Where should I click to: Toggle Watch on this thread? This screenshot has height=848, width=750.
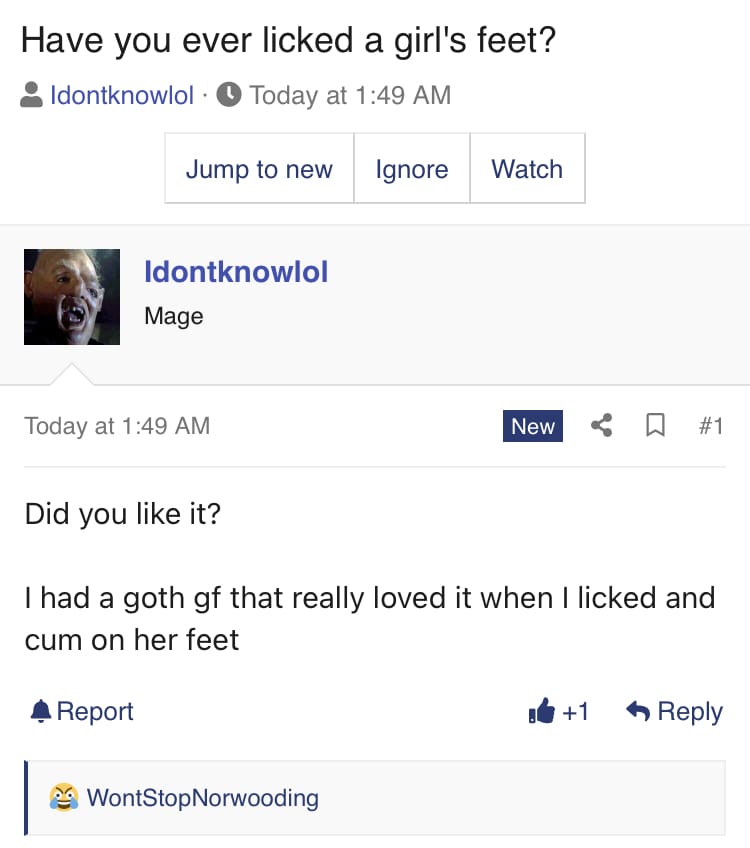tap(527, 168)
